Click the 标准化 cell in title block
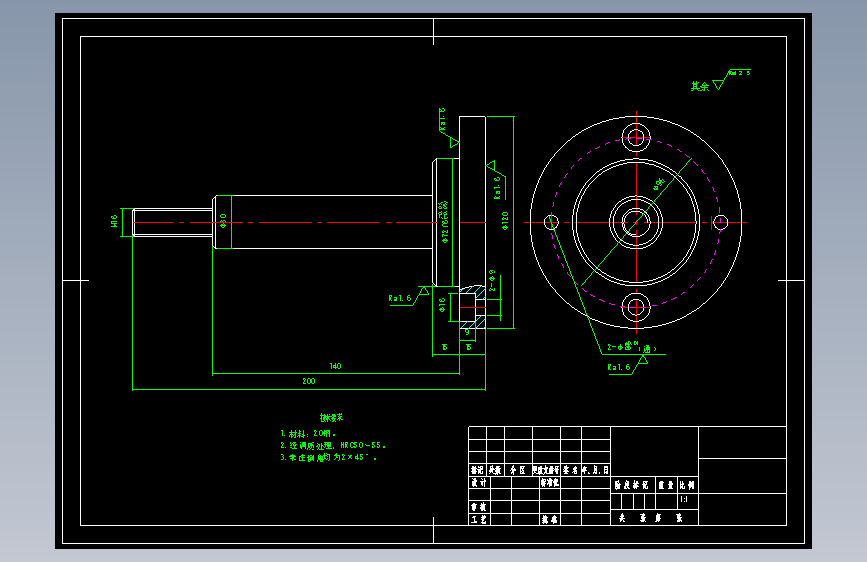Screen dimensions: 867x562 [x=550, y=482]
